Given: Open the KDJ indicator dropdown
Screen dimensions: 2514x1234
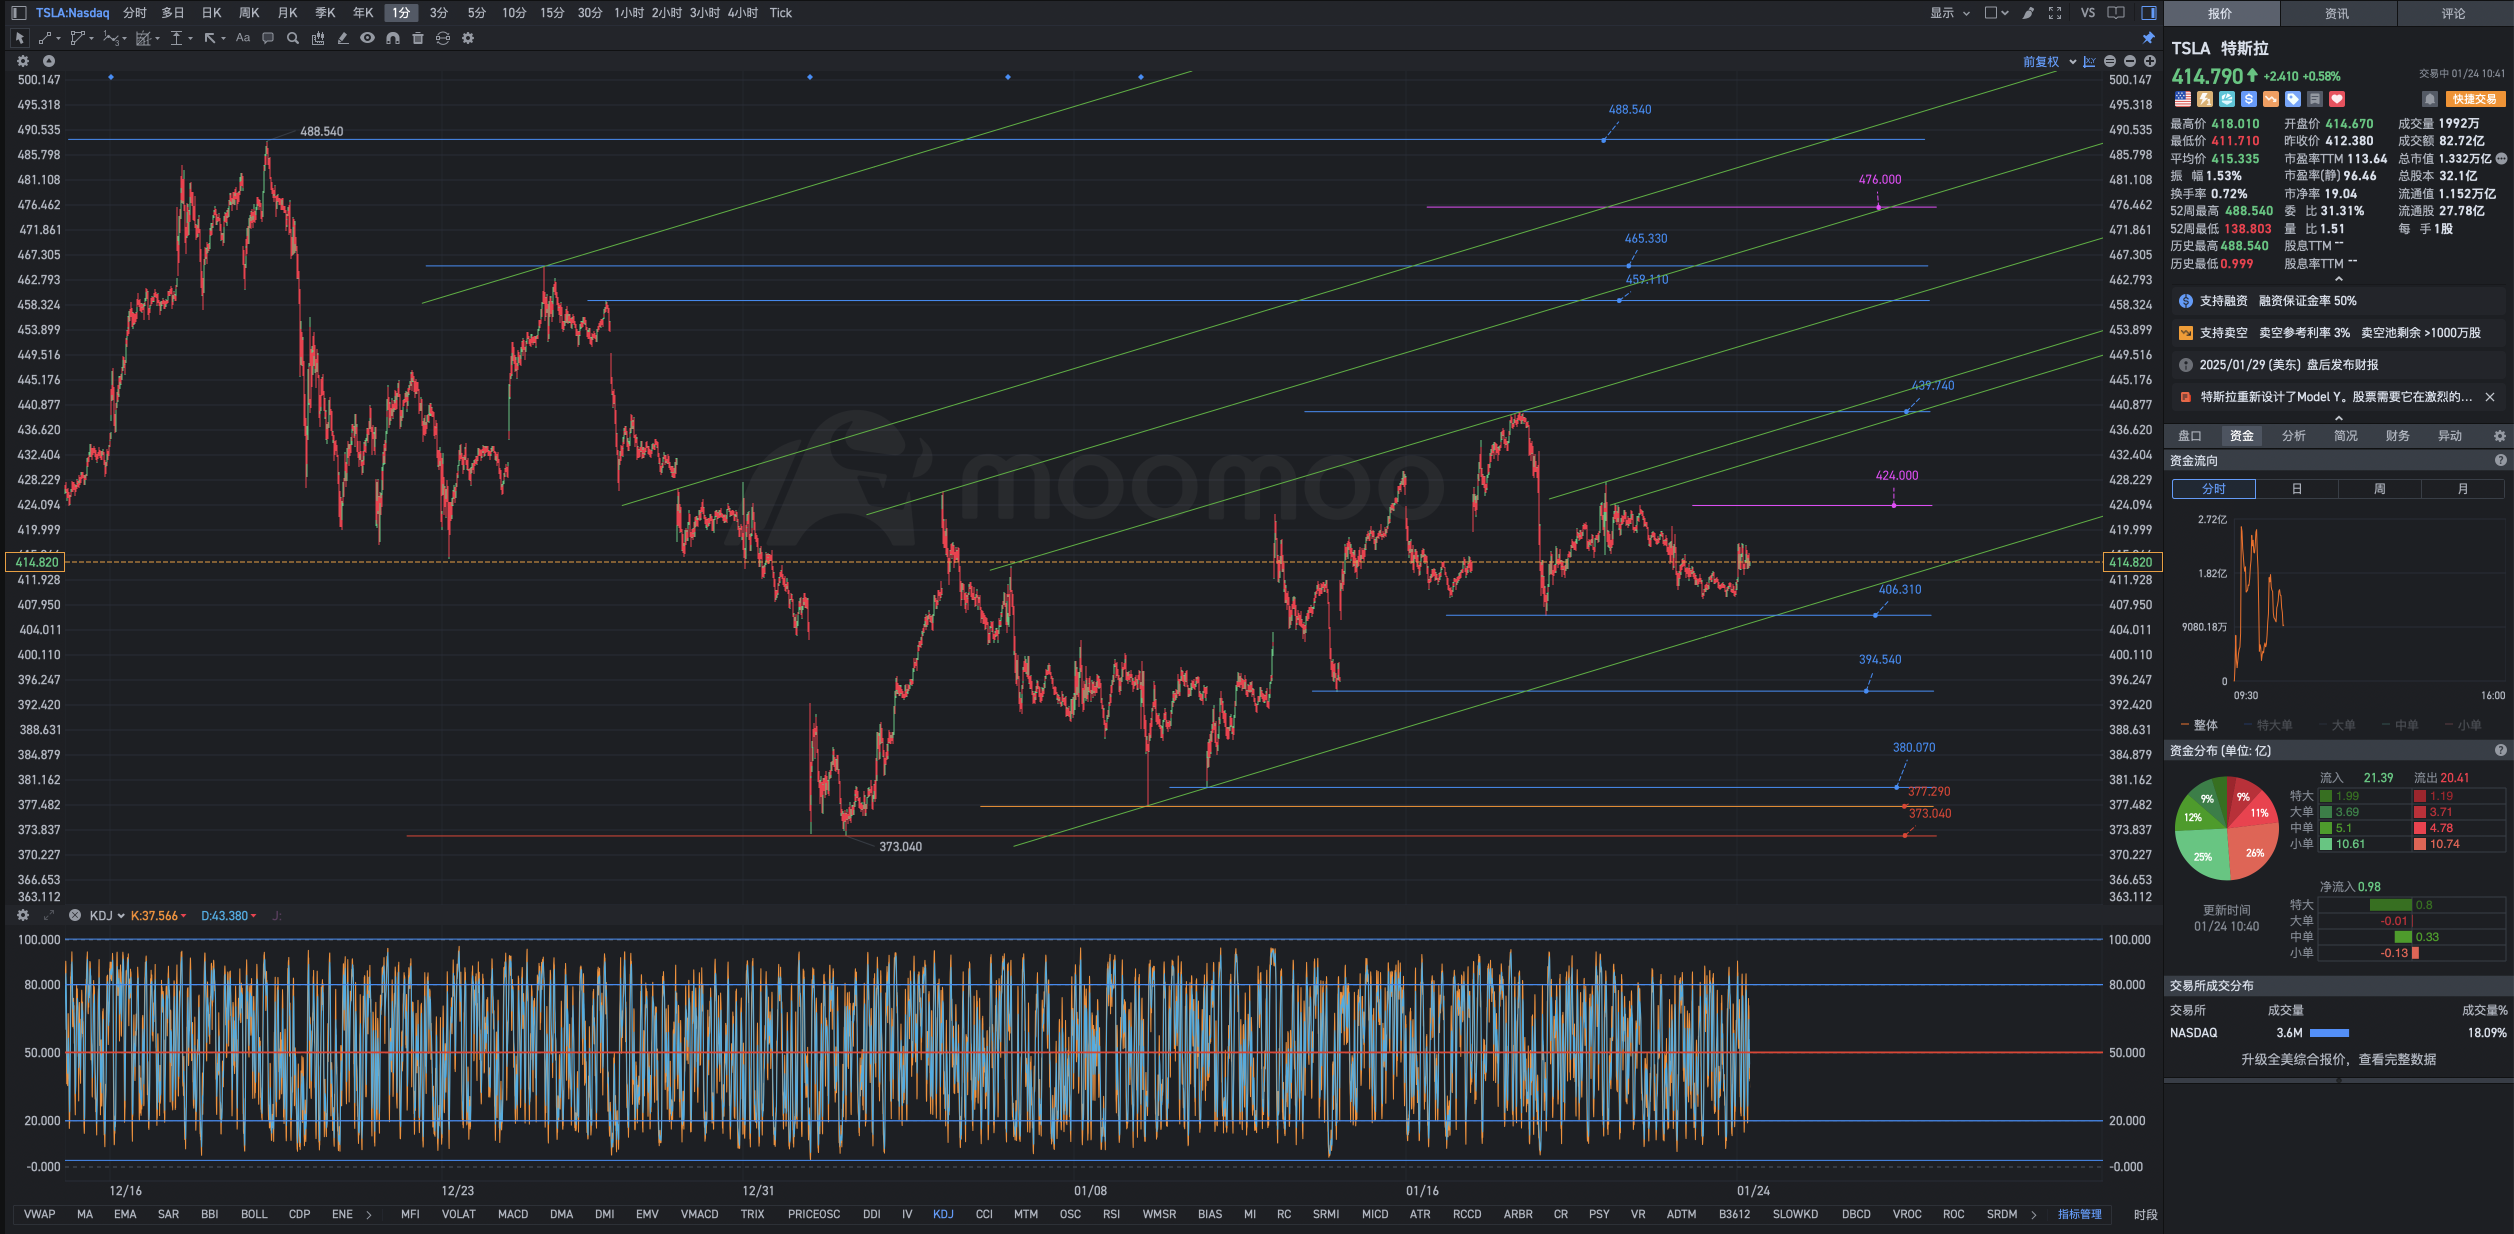Looking at the screenshot, I should click(107, 916).
